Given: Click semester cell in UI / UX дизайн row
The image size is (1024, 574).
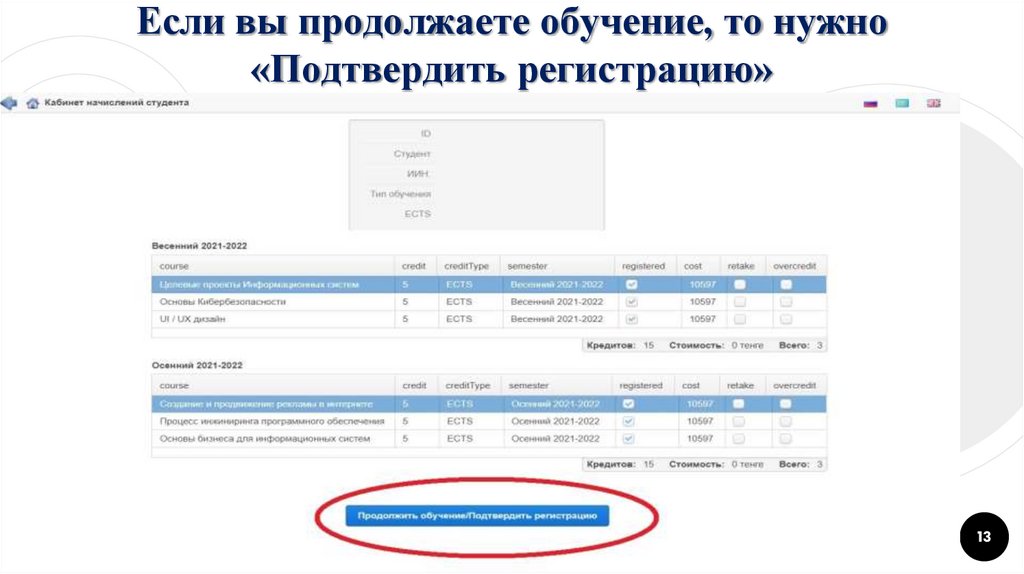Looking at the screenshot, I should (x=556, y=319).
